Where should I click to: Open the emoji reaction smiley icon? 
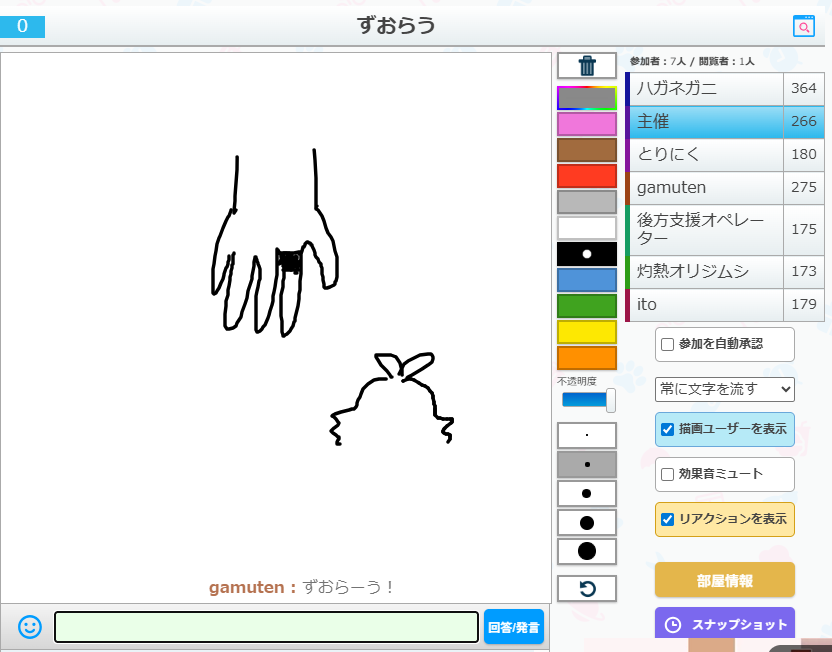click(30, 627)
